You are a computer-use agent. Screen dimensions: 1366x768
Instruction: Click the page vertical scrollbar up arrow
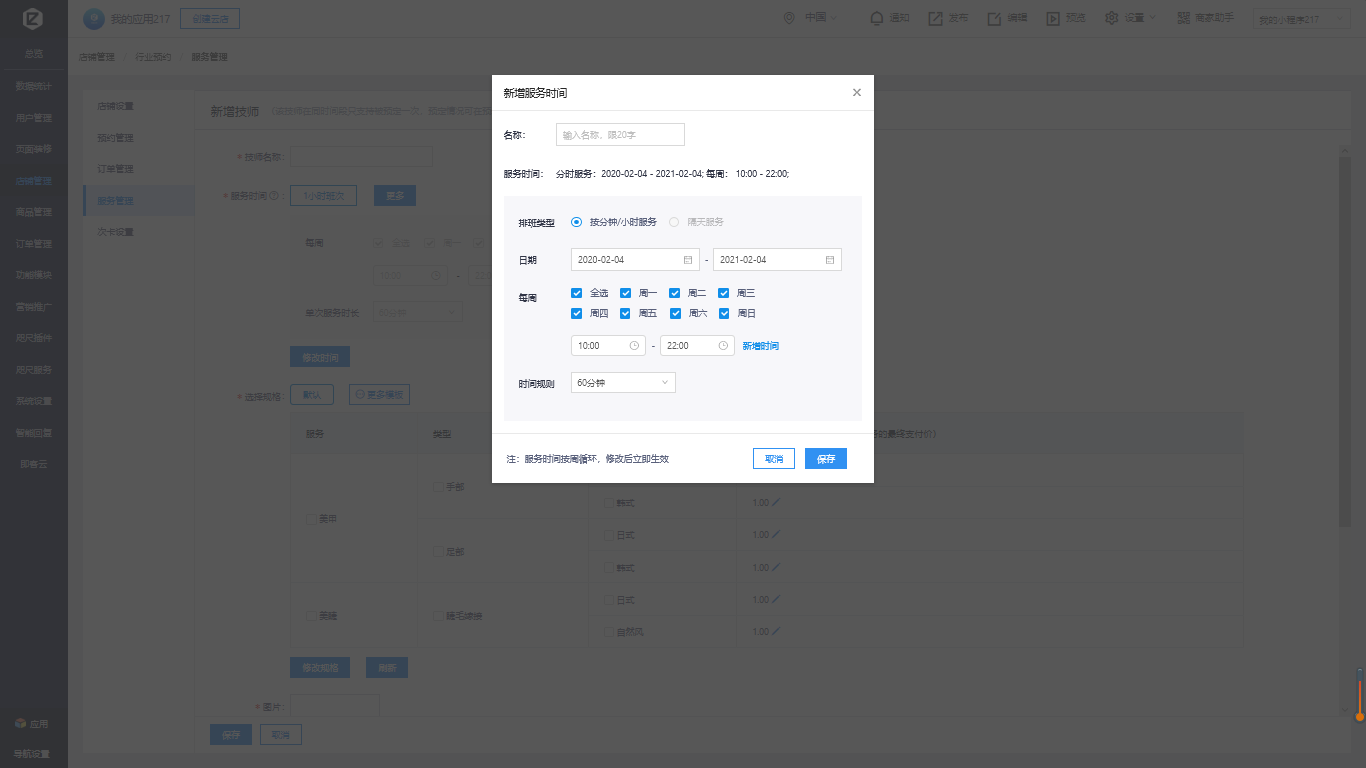tap(1344, 150)
